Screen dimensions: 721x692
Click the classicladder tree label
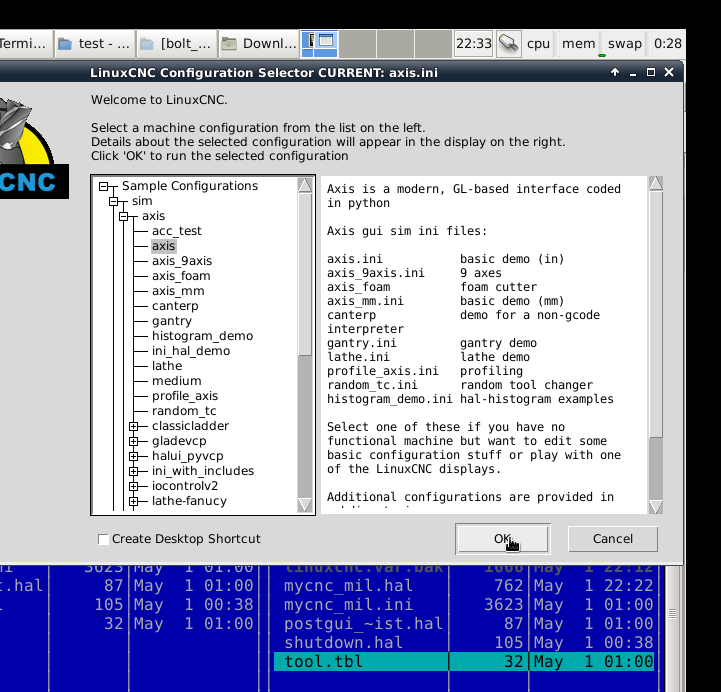190,426
